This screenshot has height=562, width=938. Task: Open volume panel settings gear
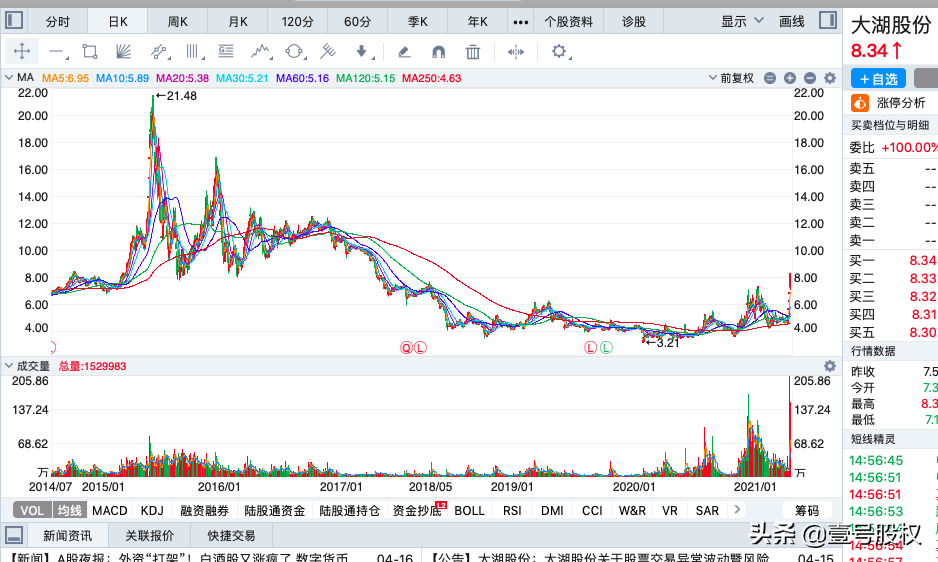(830, 366)
